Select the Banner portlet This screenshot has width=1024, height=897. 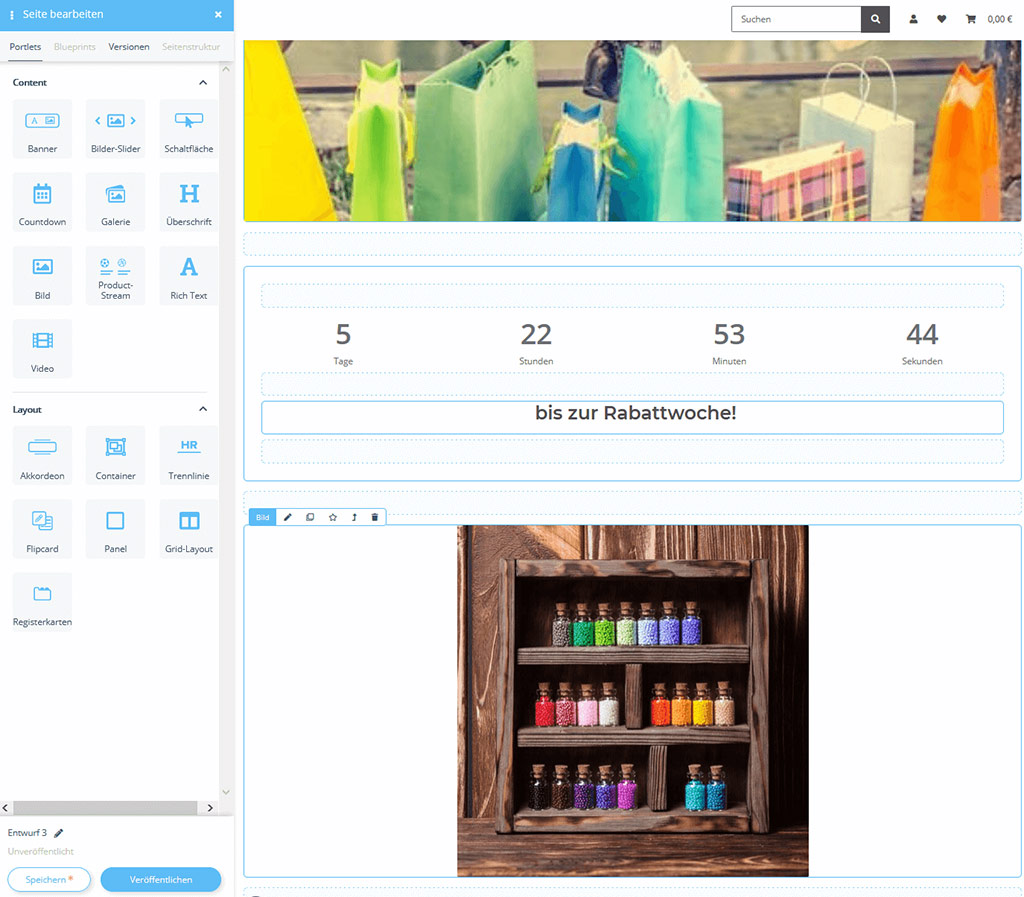point(42,129)
